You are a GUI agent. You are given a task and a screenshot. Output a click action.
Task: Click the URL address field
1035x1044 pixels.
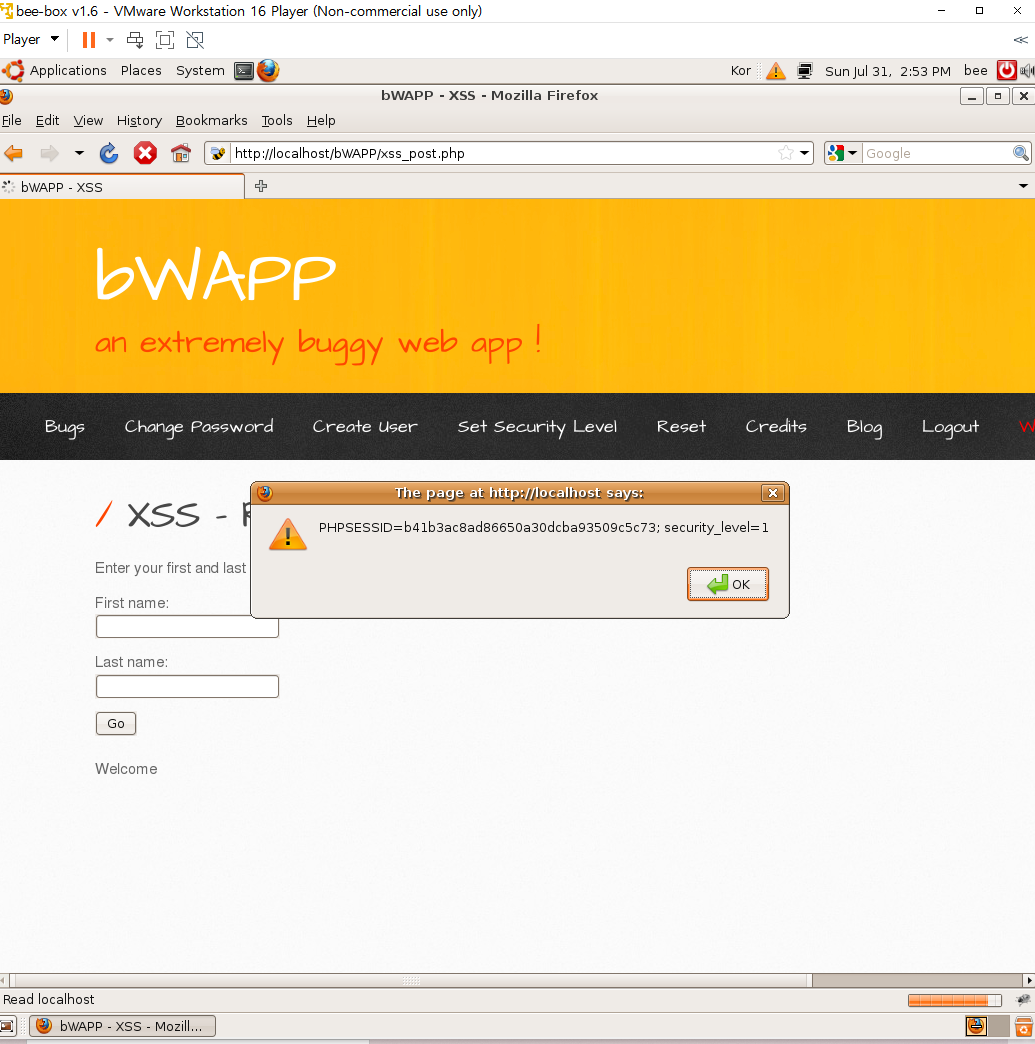pyautogui.click(x=504, y=154)
